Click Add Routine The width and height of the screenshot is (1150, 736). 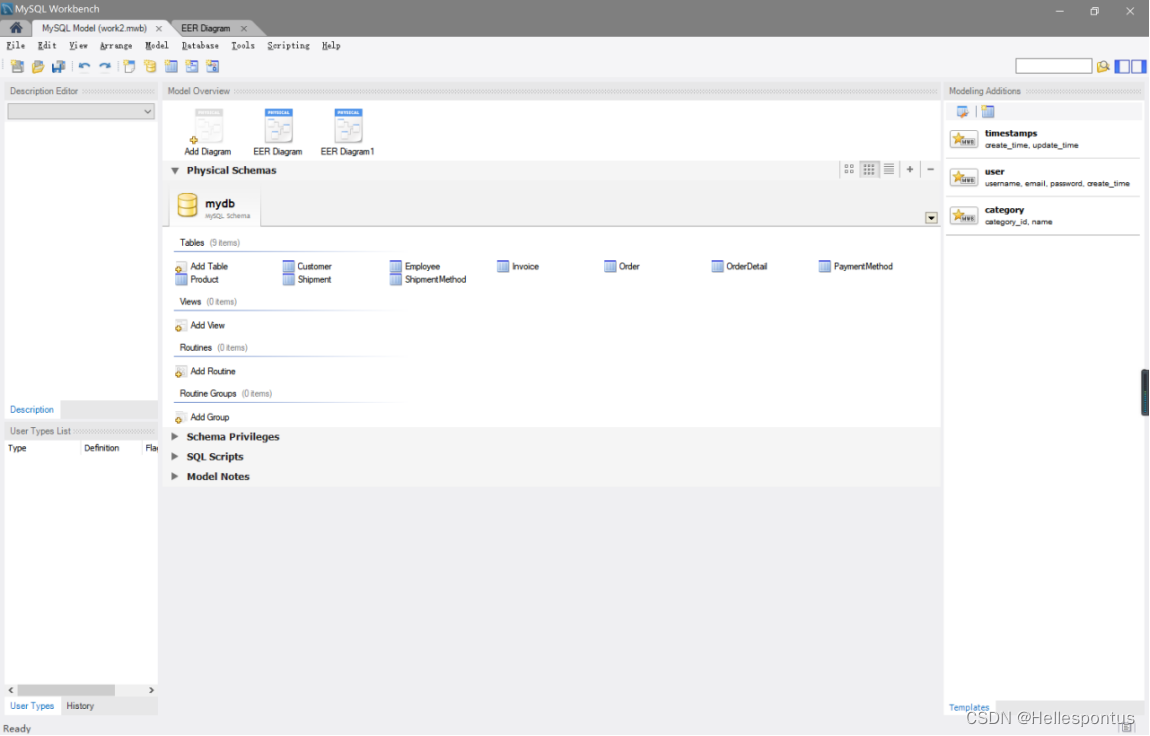pos(205,371)
